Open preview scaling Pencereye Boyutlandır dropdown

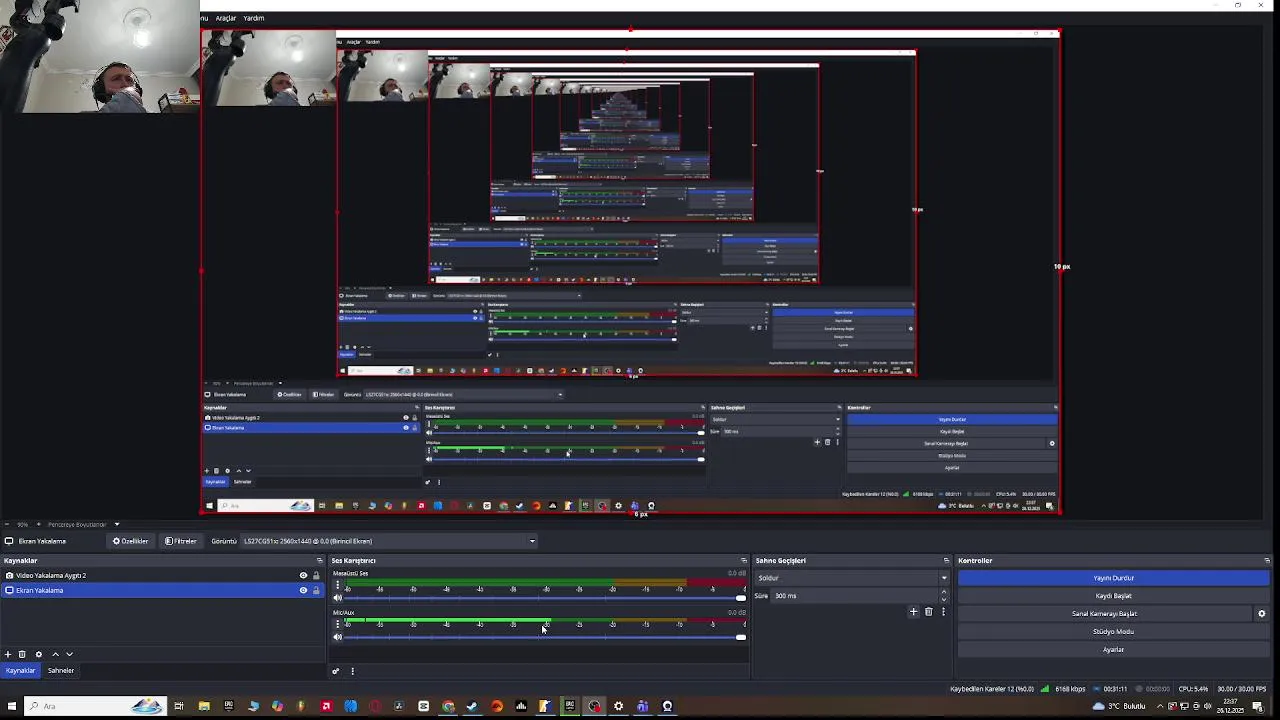point(83,524)
